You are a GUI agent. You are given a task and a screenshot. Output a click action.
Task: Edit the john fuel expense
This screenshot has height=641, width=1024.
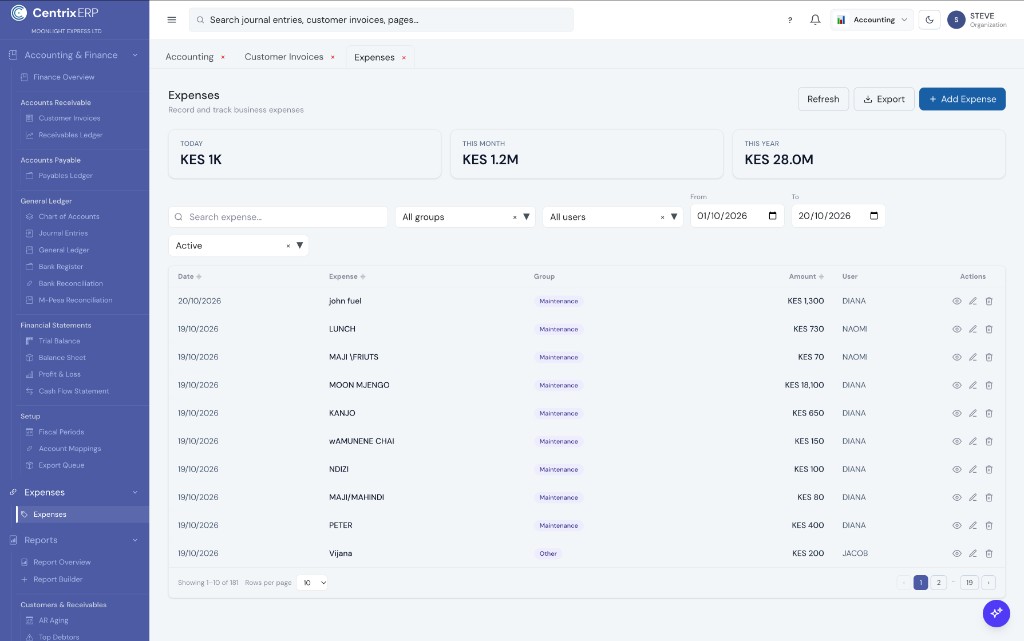pos(972,301)
